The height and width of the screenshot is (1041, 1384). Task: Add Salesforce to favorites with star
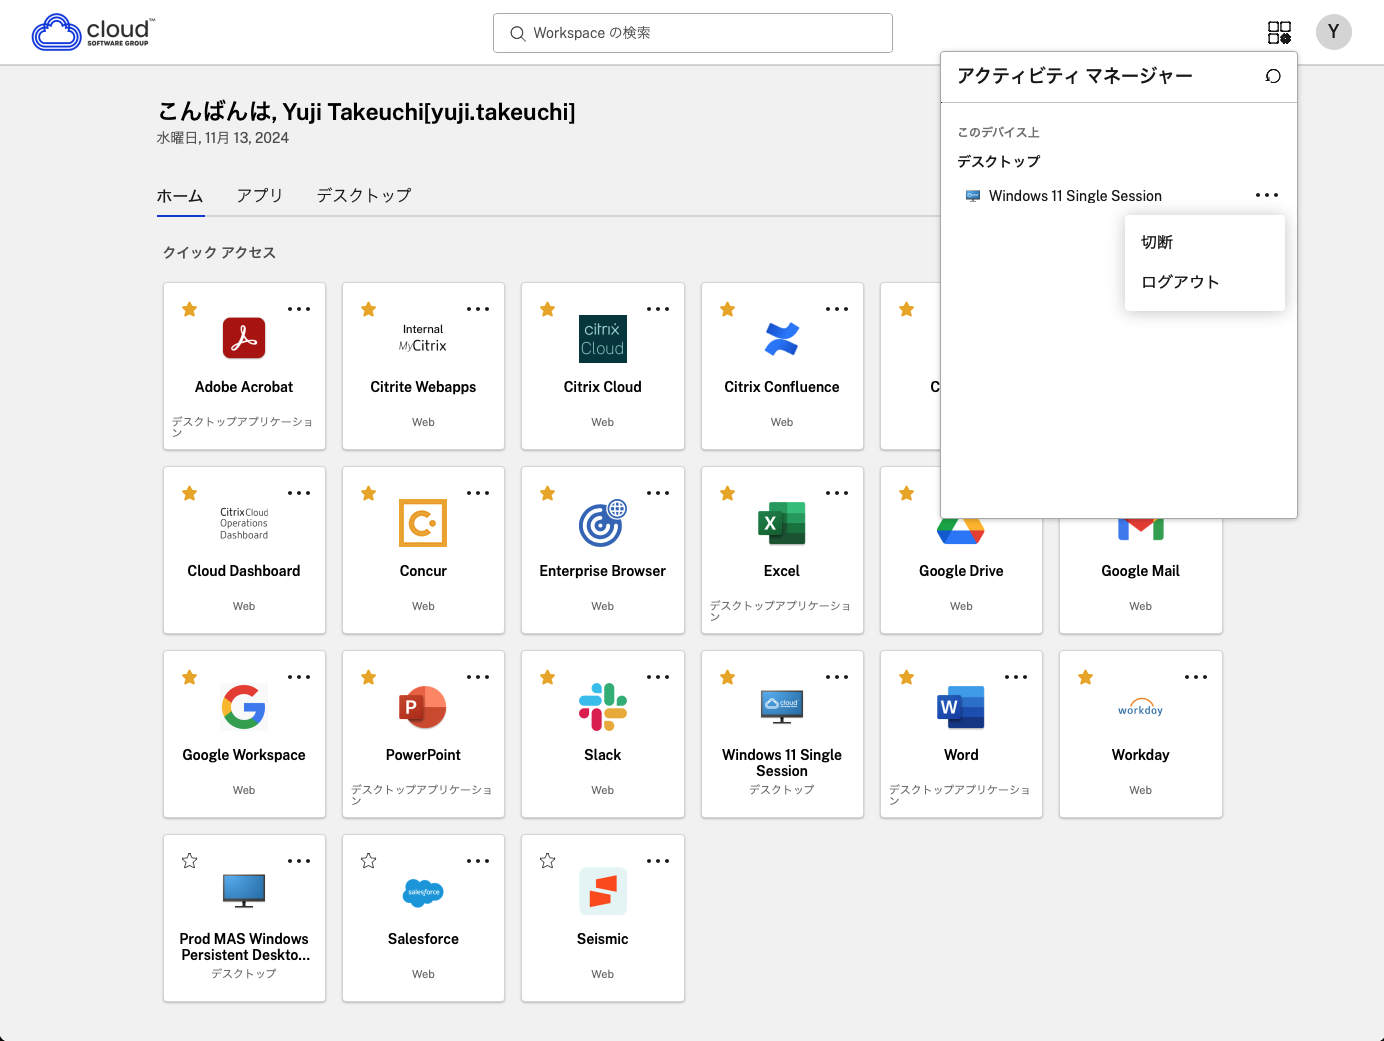point(368,861)
